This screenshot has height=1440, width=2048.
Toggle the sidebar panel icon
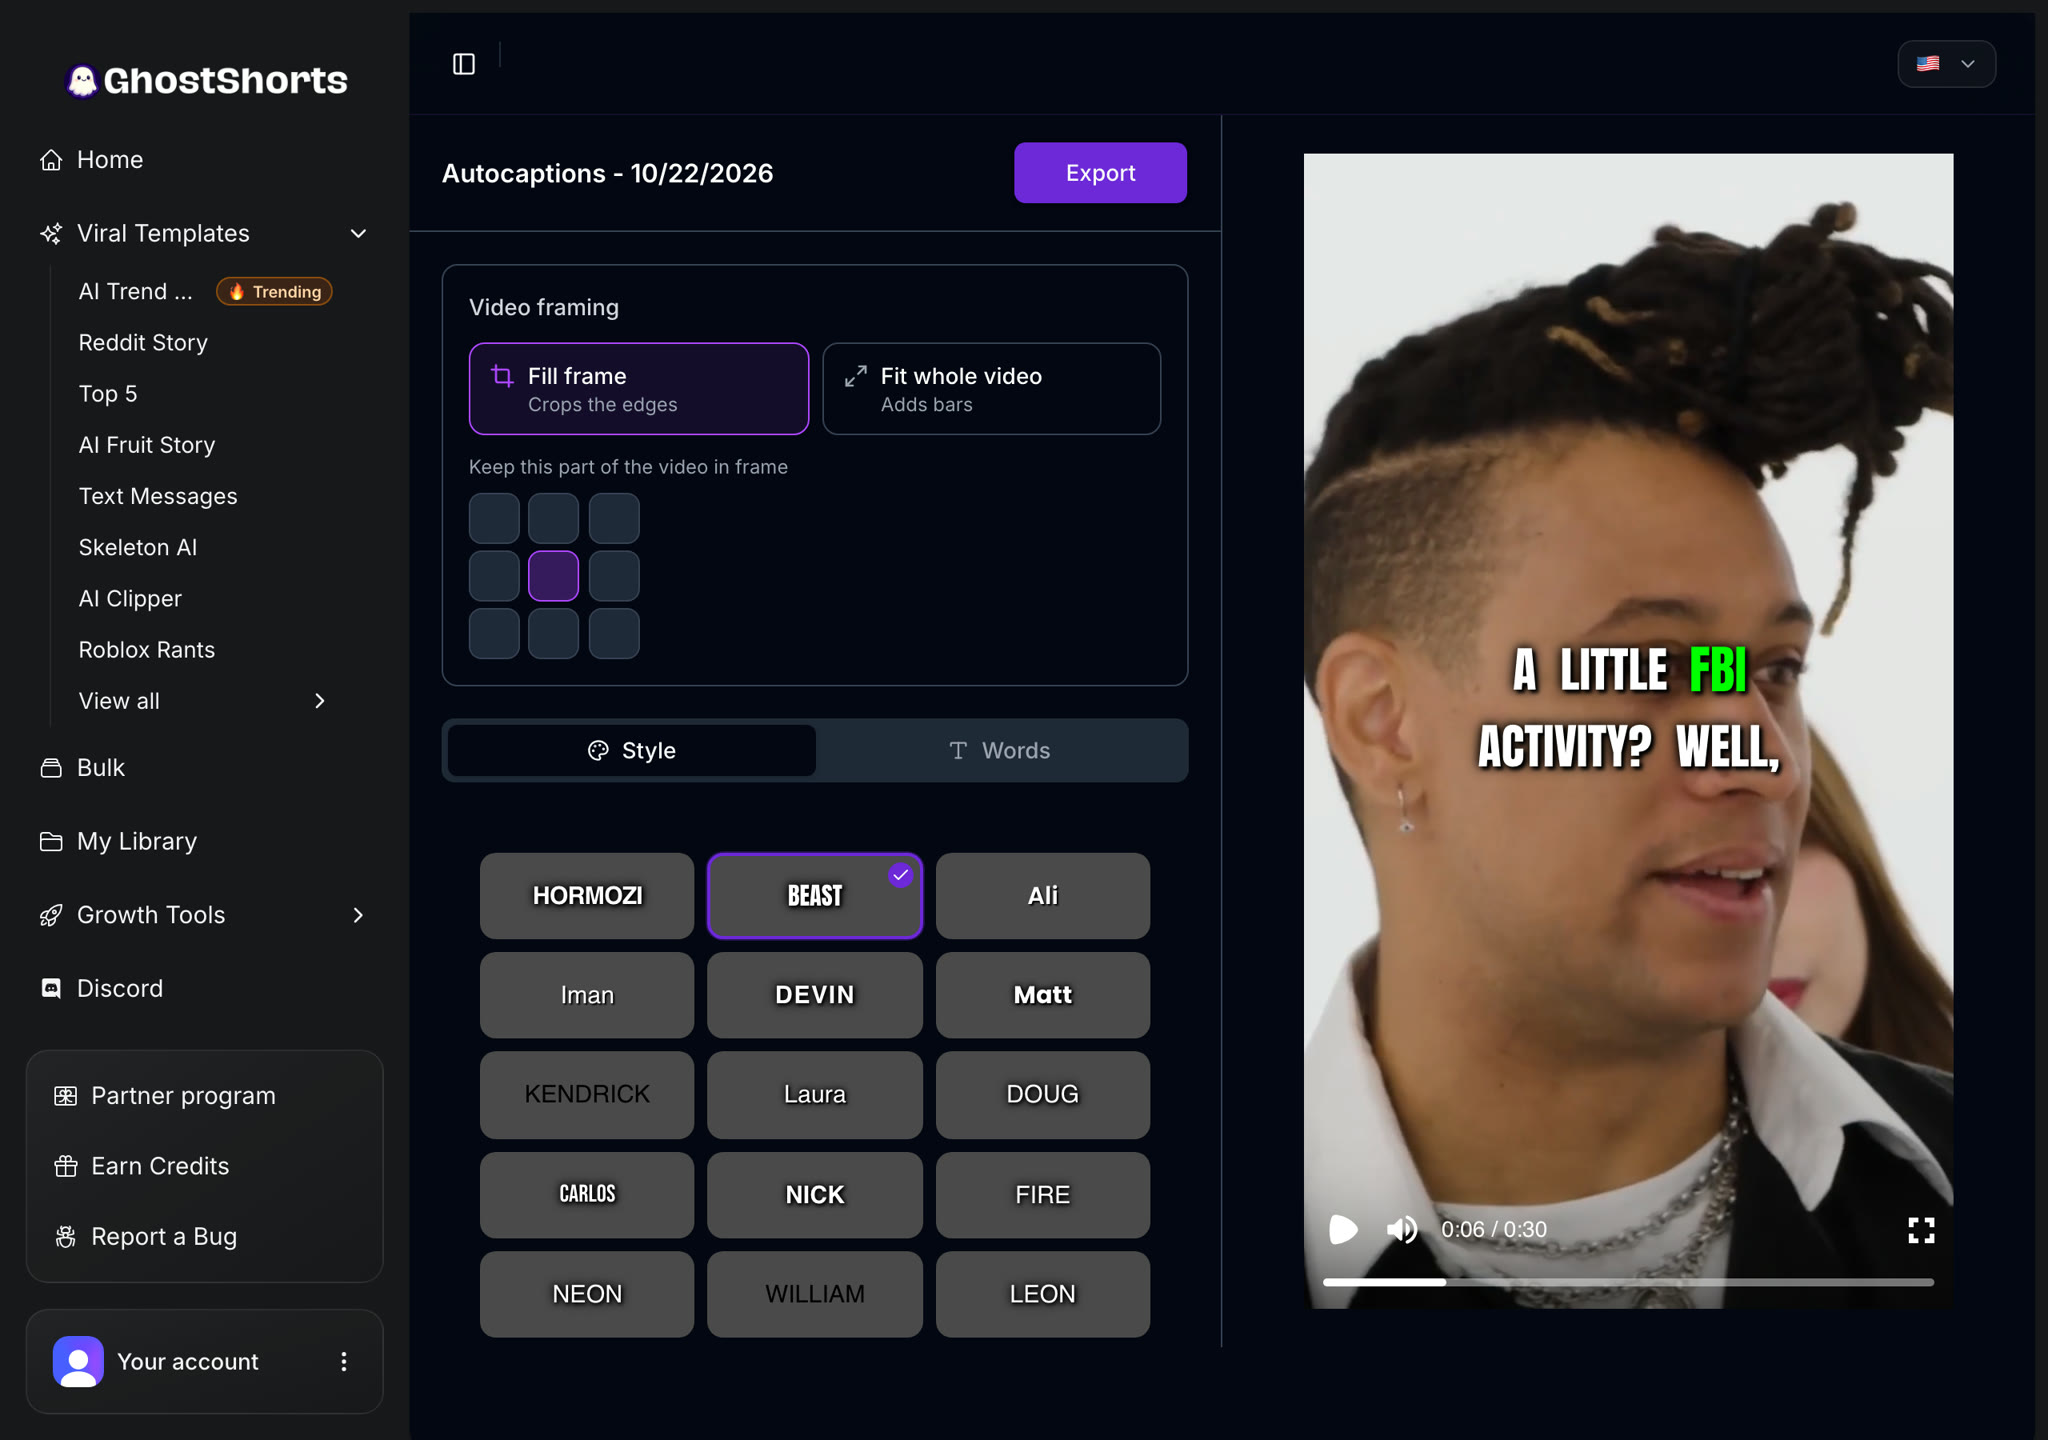(464, 64)
